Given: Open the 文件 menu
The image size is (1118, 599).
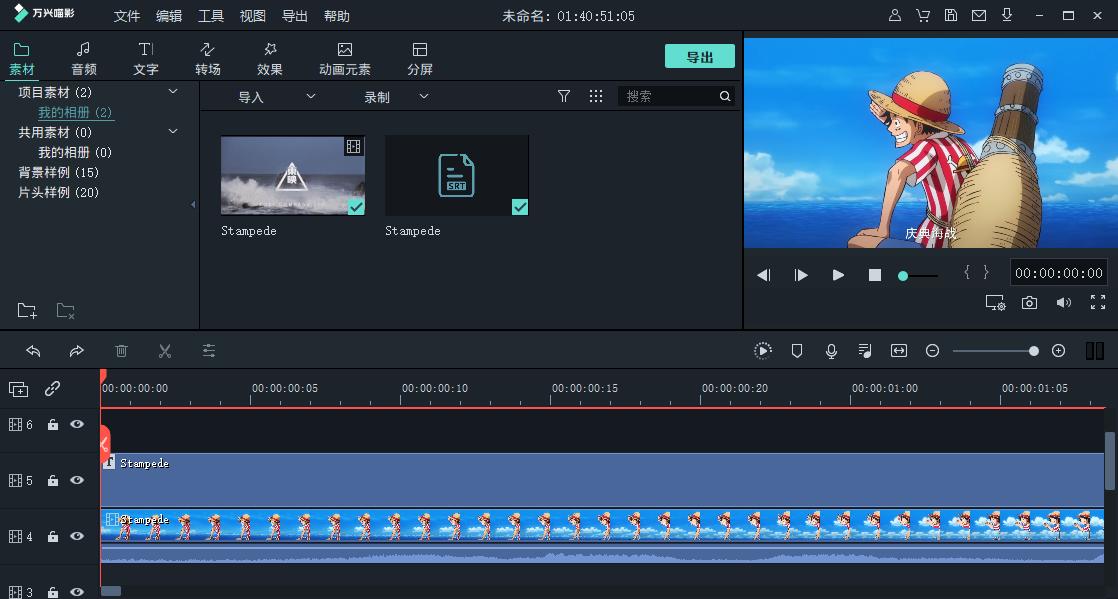Looking at the screenshot, I should (126, 15).
